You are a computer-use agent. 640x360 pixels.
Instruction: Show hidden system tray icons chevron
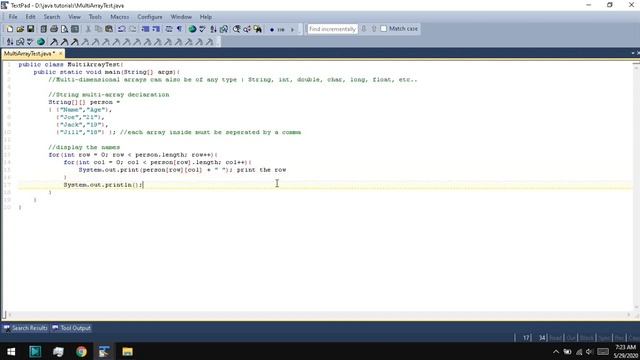click(x=556, y=352)
